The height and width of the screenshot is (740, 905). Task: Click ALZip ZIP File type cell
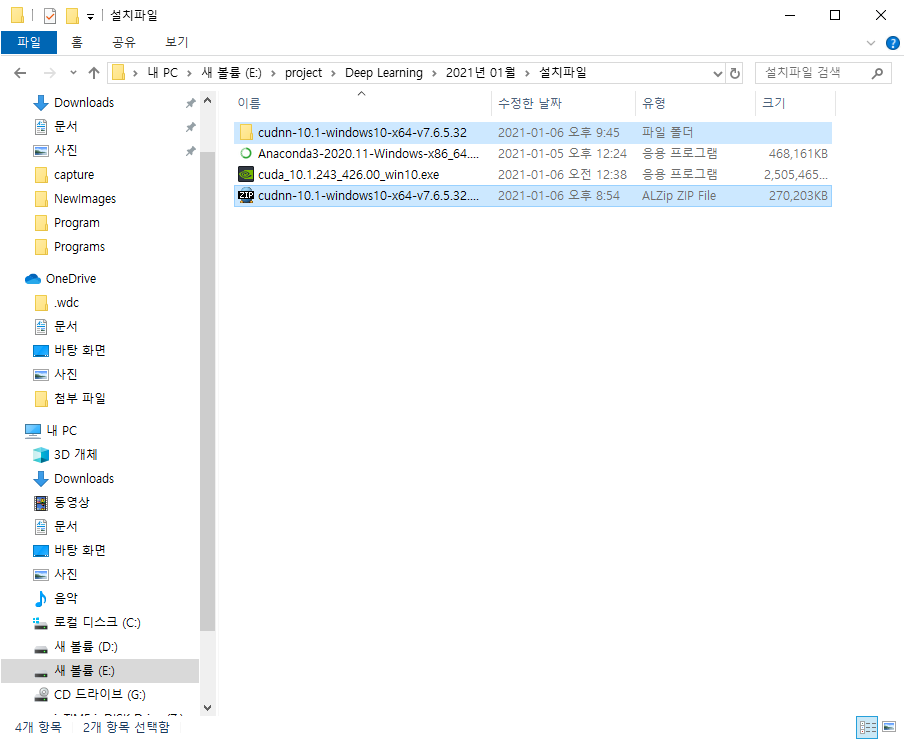(679, 196)
